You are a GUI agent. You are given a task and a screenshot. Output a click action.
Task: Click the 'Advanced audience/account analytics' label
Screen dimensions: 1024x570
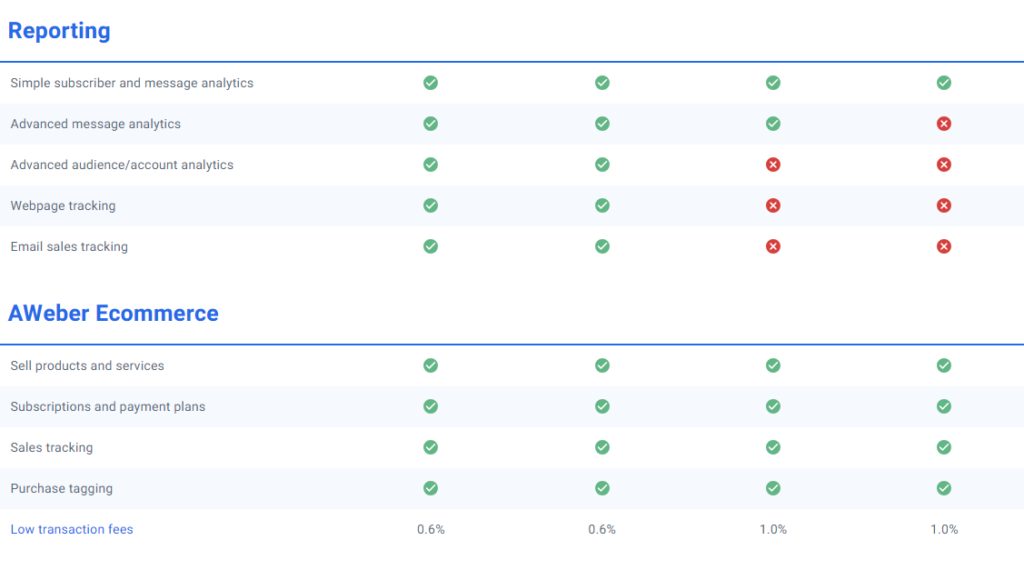[121, 165]
